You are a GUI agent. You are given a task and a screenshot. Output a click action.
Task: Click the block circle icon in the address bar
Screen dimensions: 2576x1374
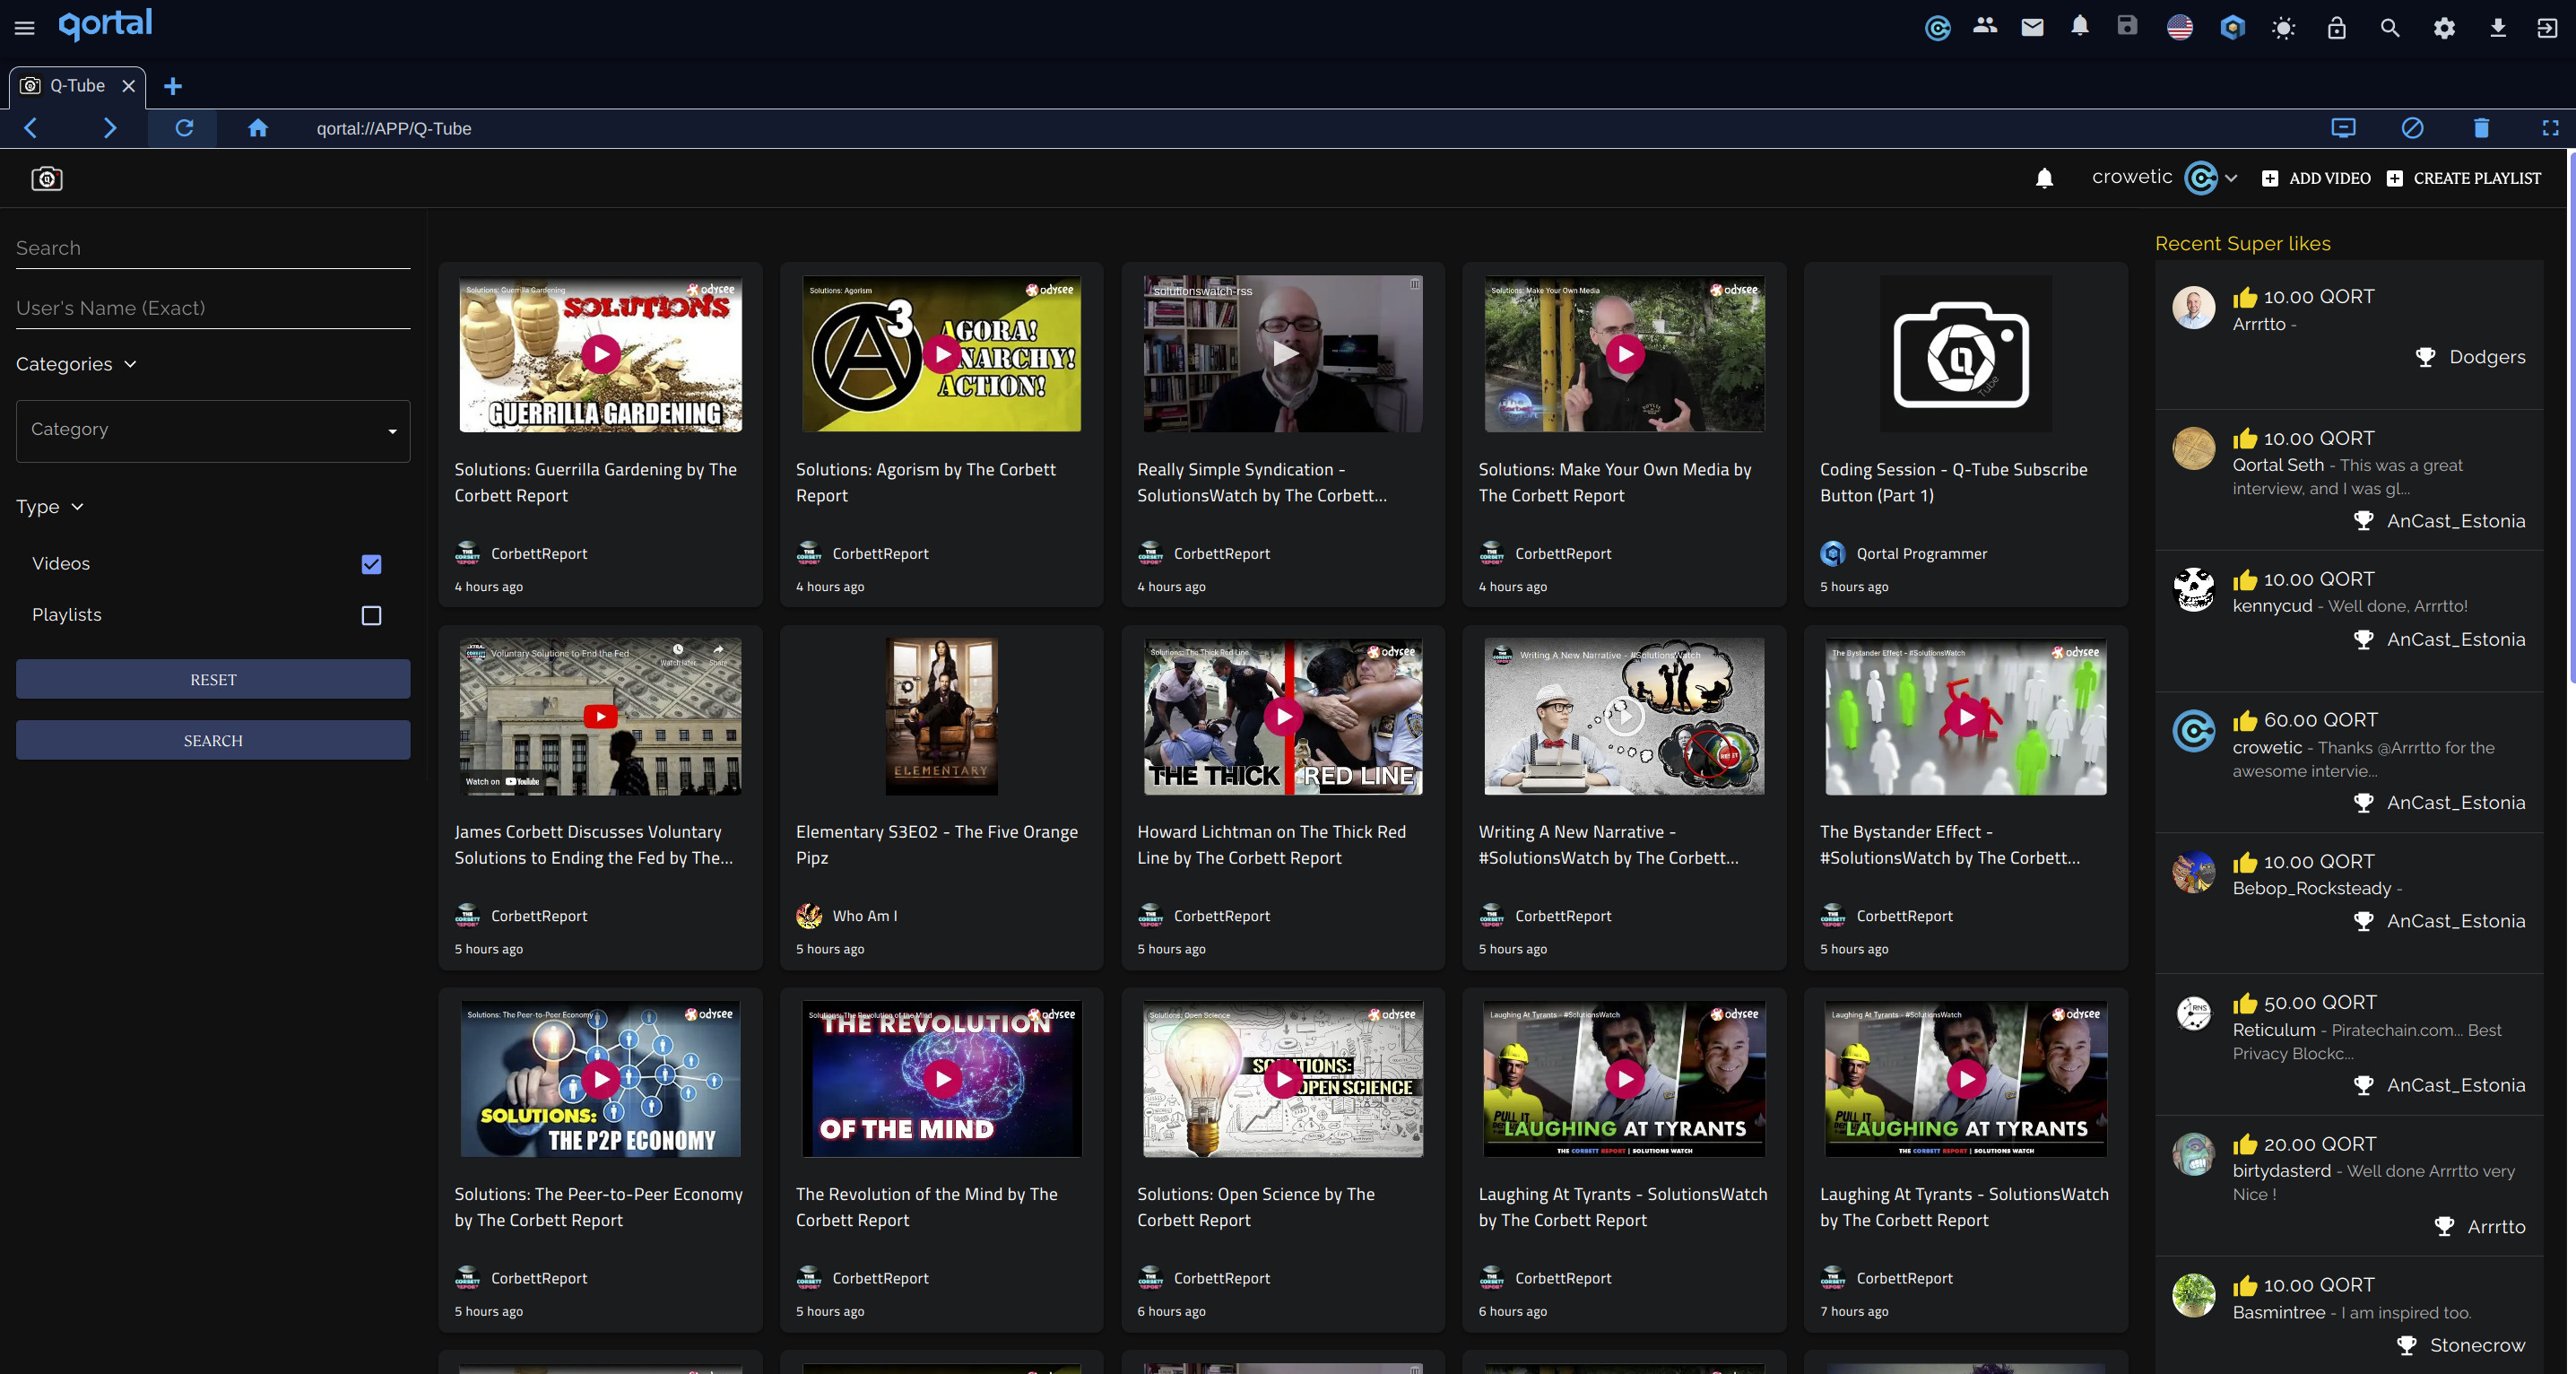point(2412,128)
